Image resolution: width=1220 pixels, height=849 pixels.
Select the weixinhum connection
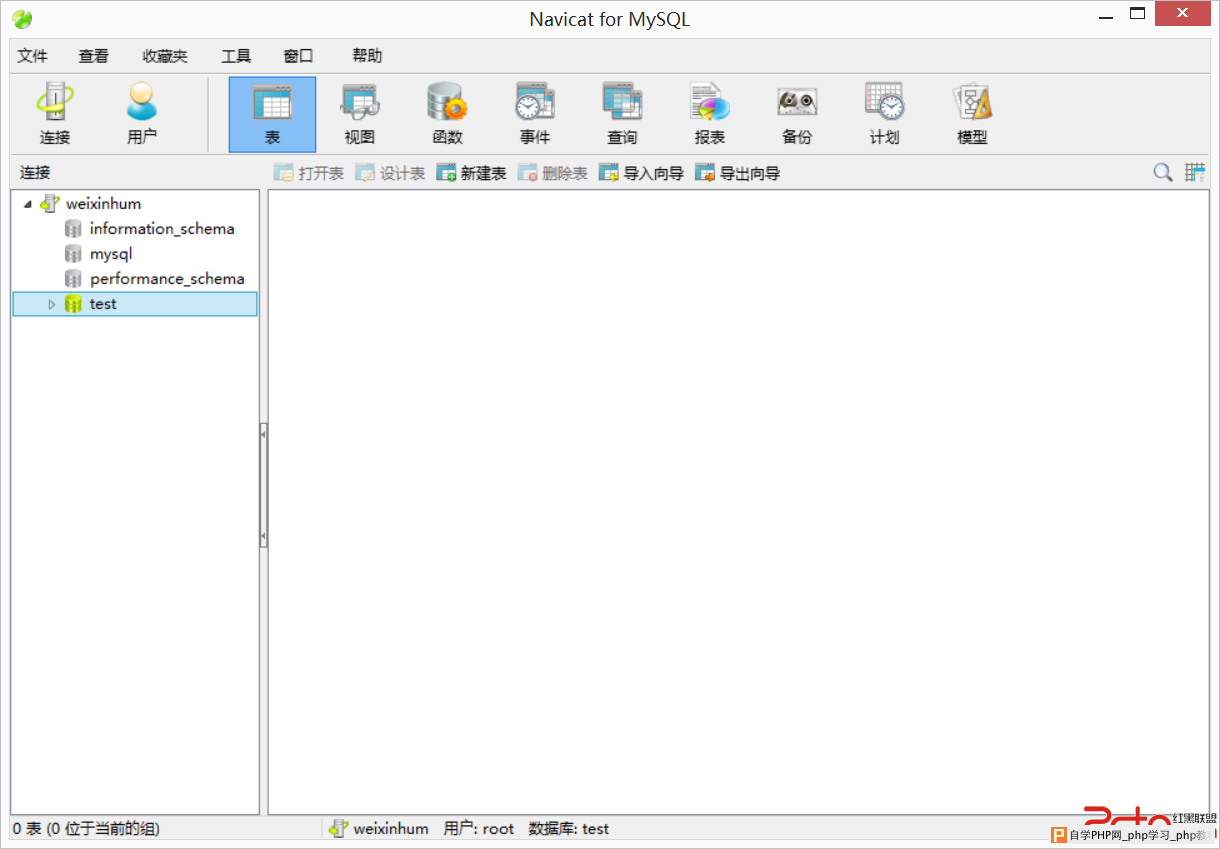[x=103, y=204]
